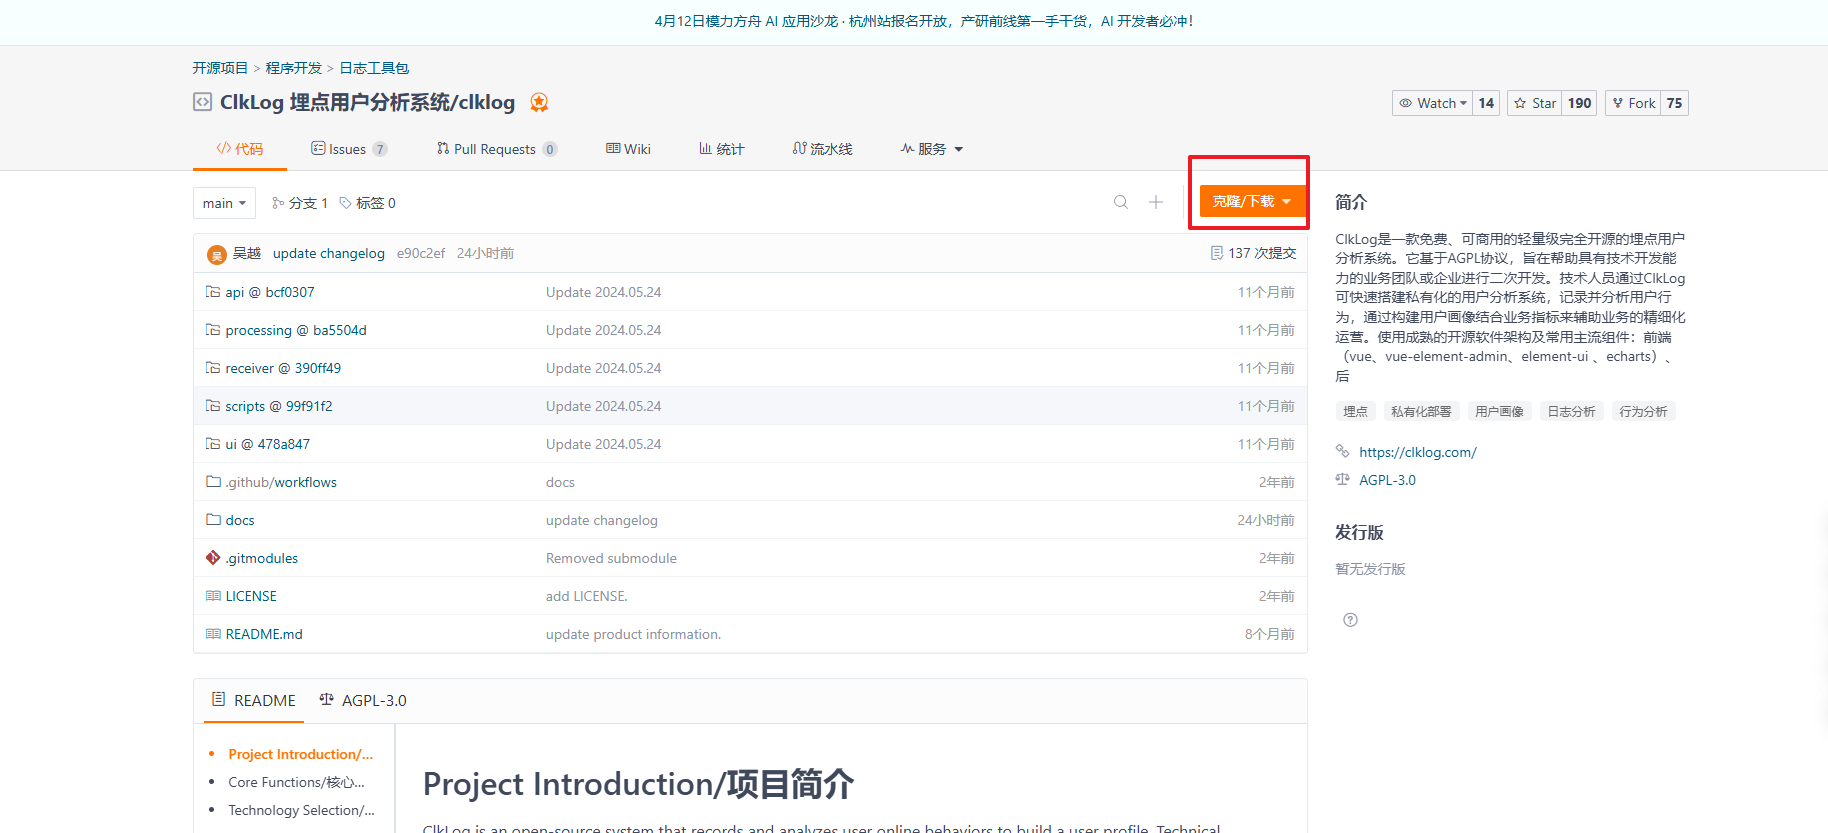Screen dimensions: 1828x833
Task: Click the 吴越 committer avatar
Action: click(x=217, y=255)
